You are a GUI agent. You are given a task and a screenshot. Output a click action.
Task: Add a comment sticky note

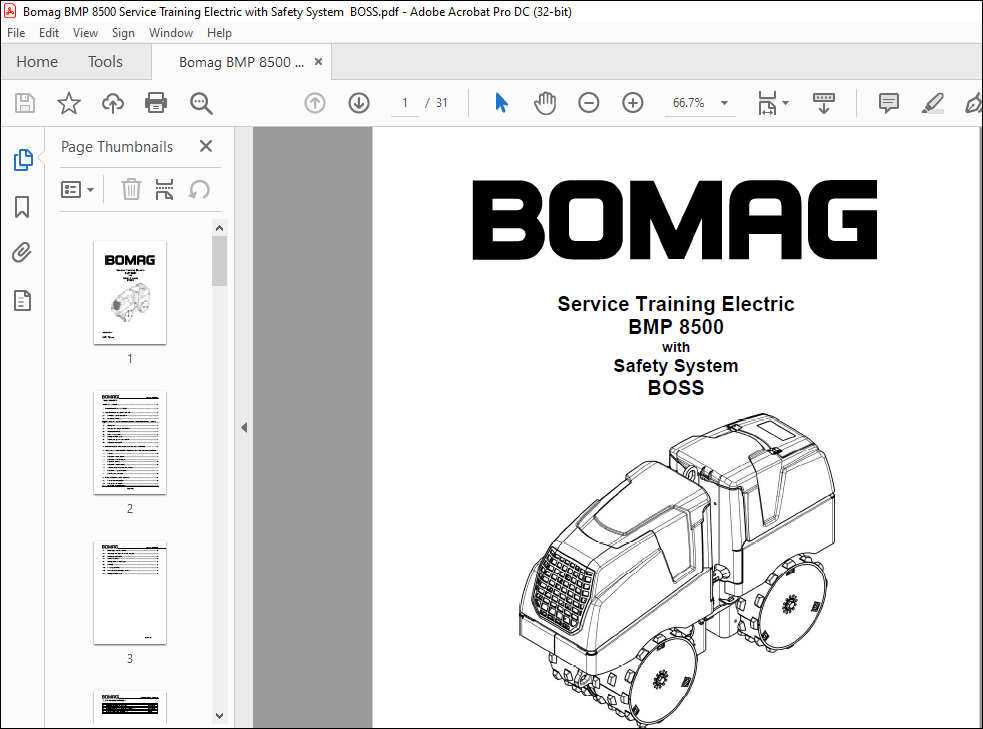tap(888, 103)
